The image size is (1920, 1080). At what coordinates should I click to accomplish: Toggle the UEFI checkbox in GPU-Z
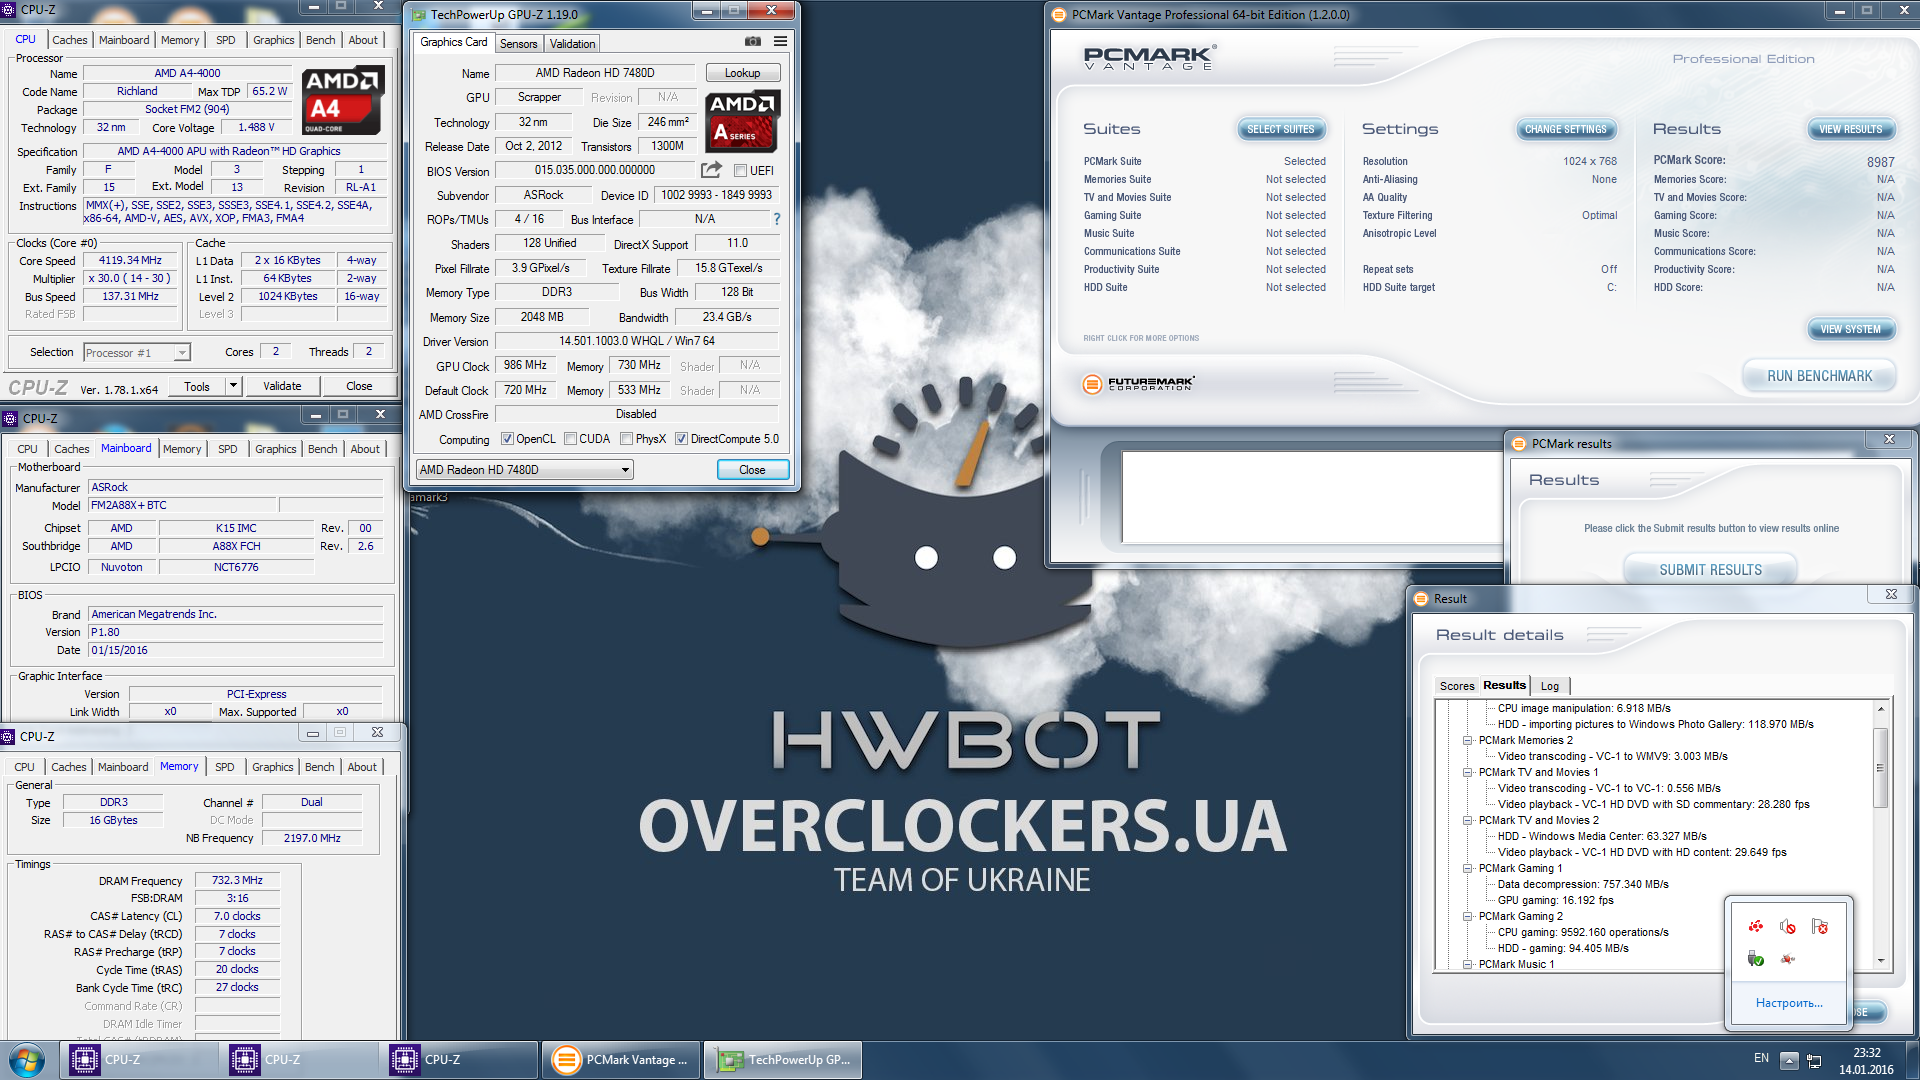741,171
